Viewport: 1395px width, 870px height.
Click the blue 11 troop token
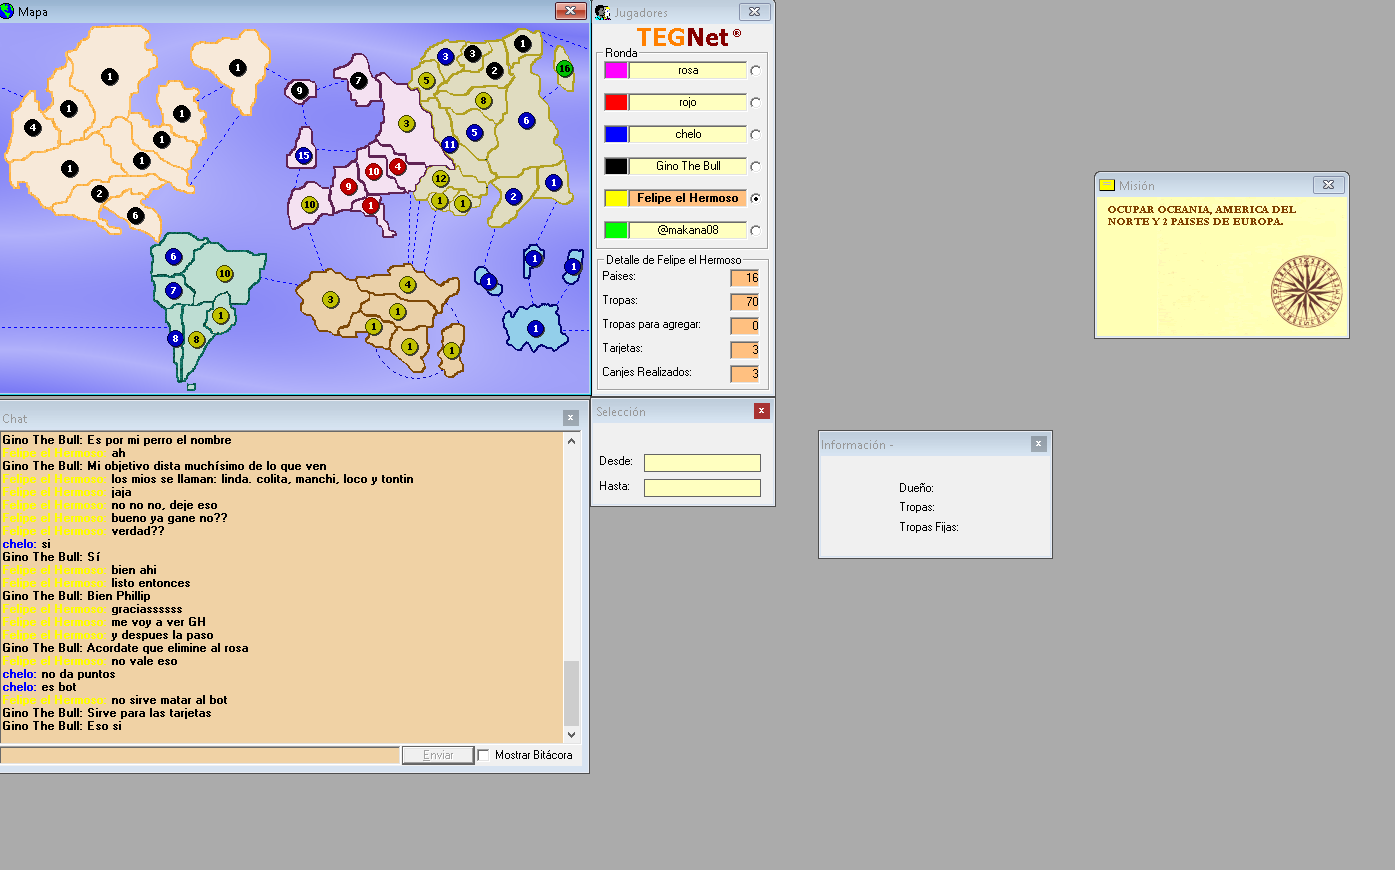point(450,145)
